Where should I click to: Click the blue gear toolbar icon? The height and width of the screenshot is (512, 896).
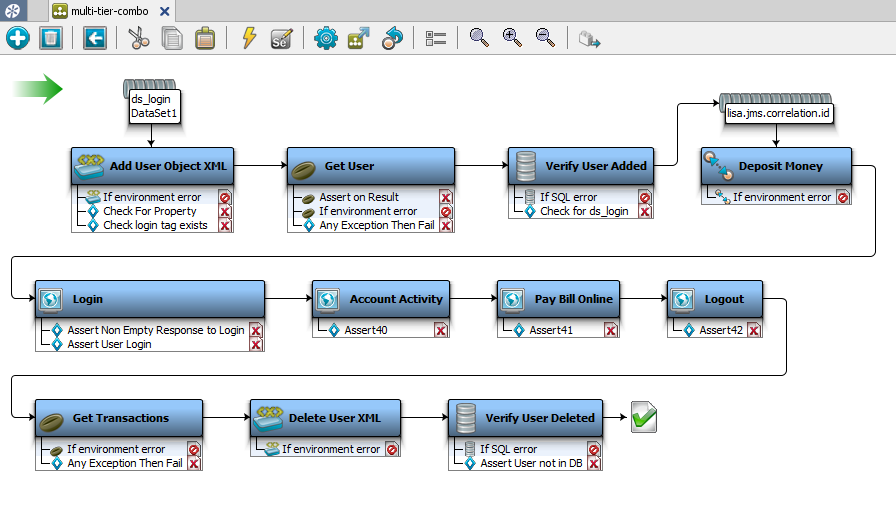(x=326, y=38)
